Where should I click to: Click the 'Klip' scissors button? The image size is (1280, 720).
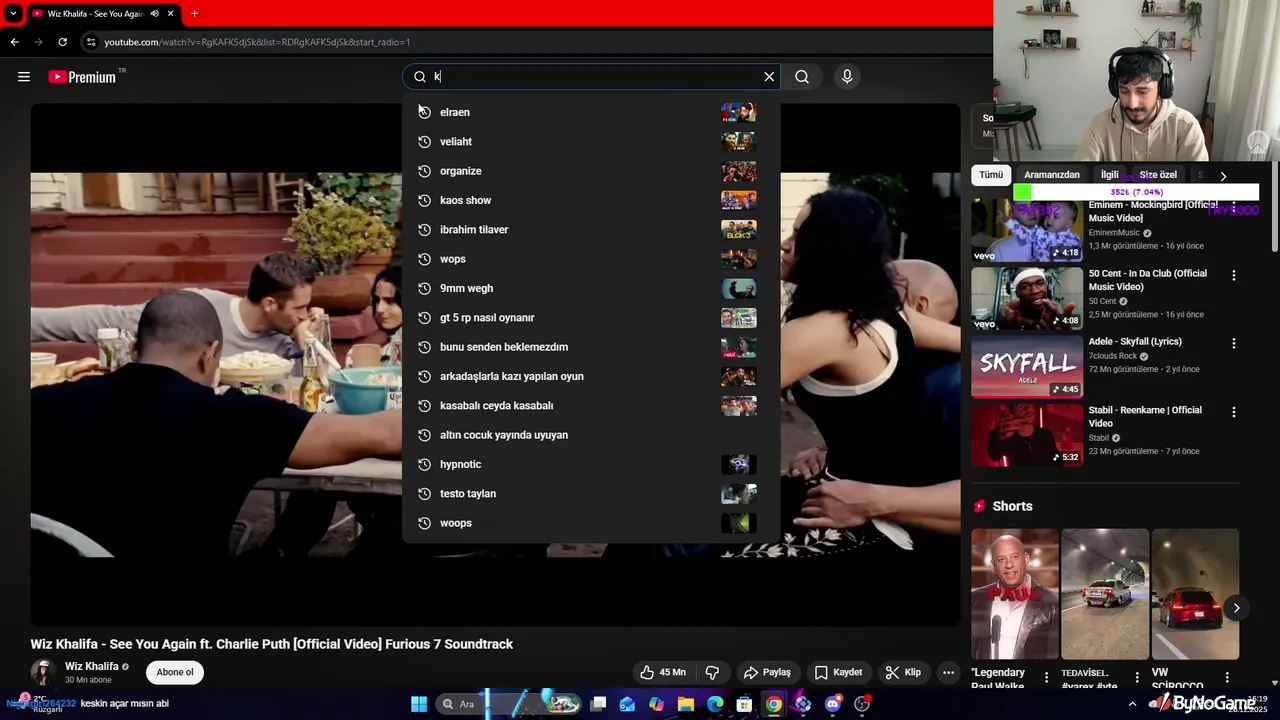click(x=903, y=672)
